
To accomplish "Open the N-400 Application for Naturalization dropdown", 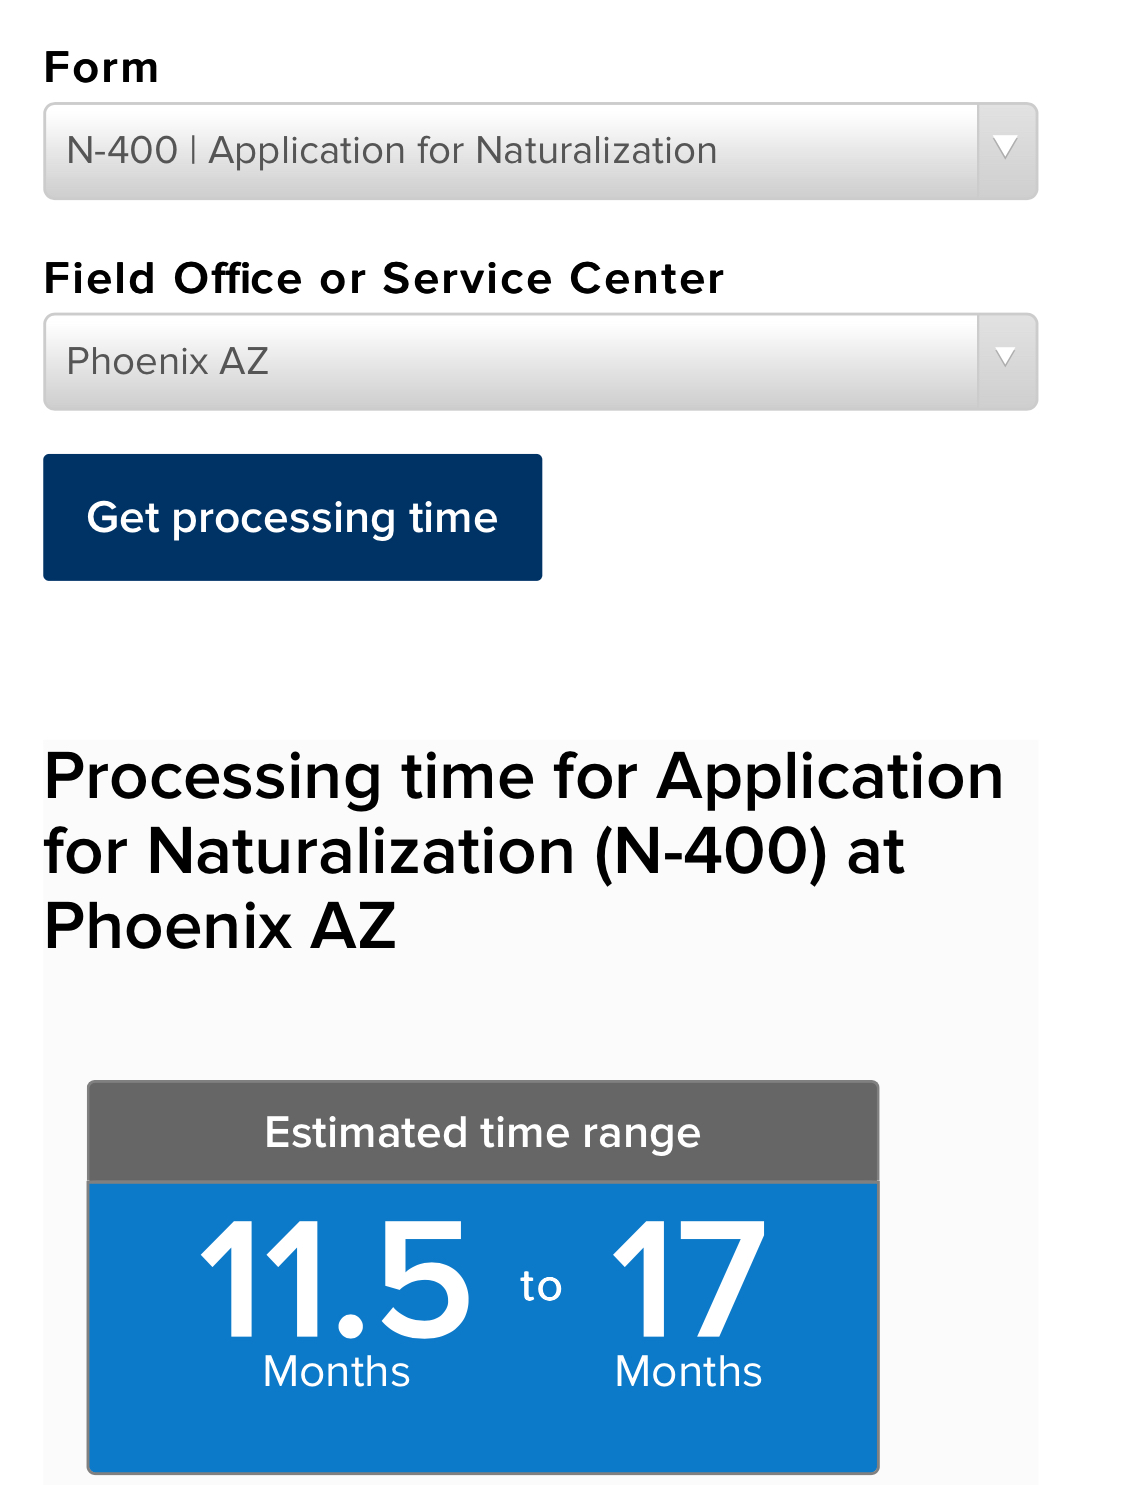I will 540,151.
